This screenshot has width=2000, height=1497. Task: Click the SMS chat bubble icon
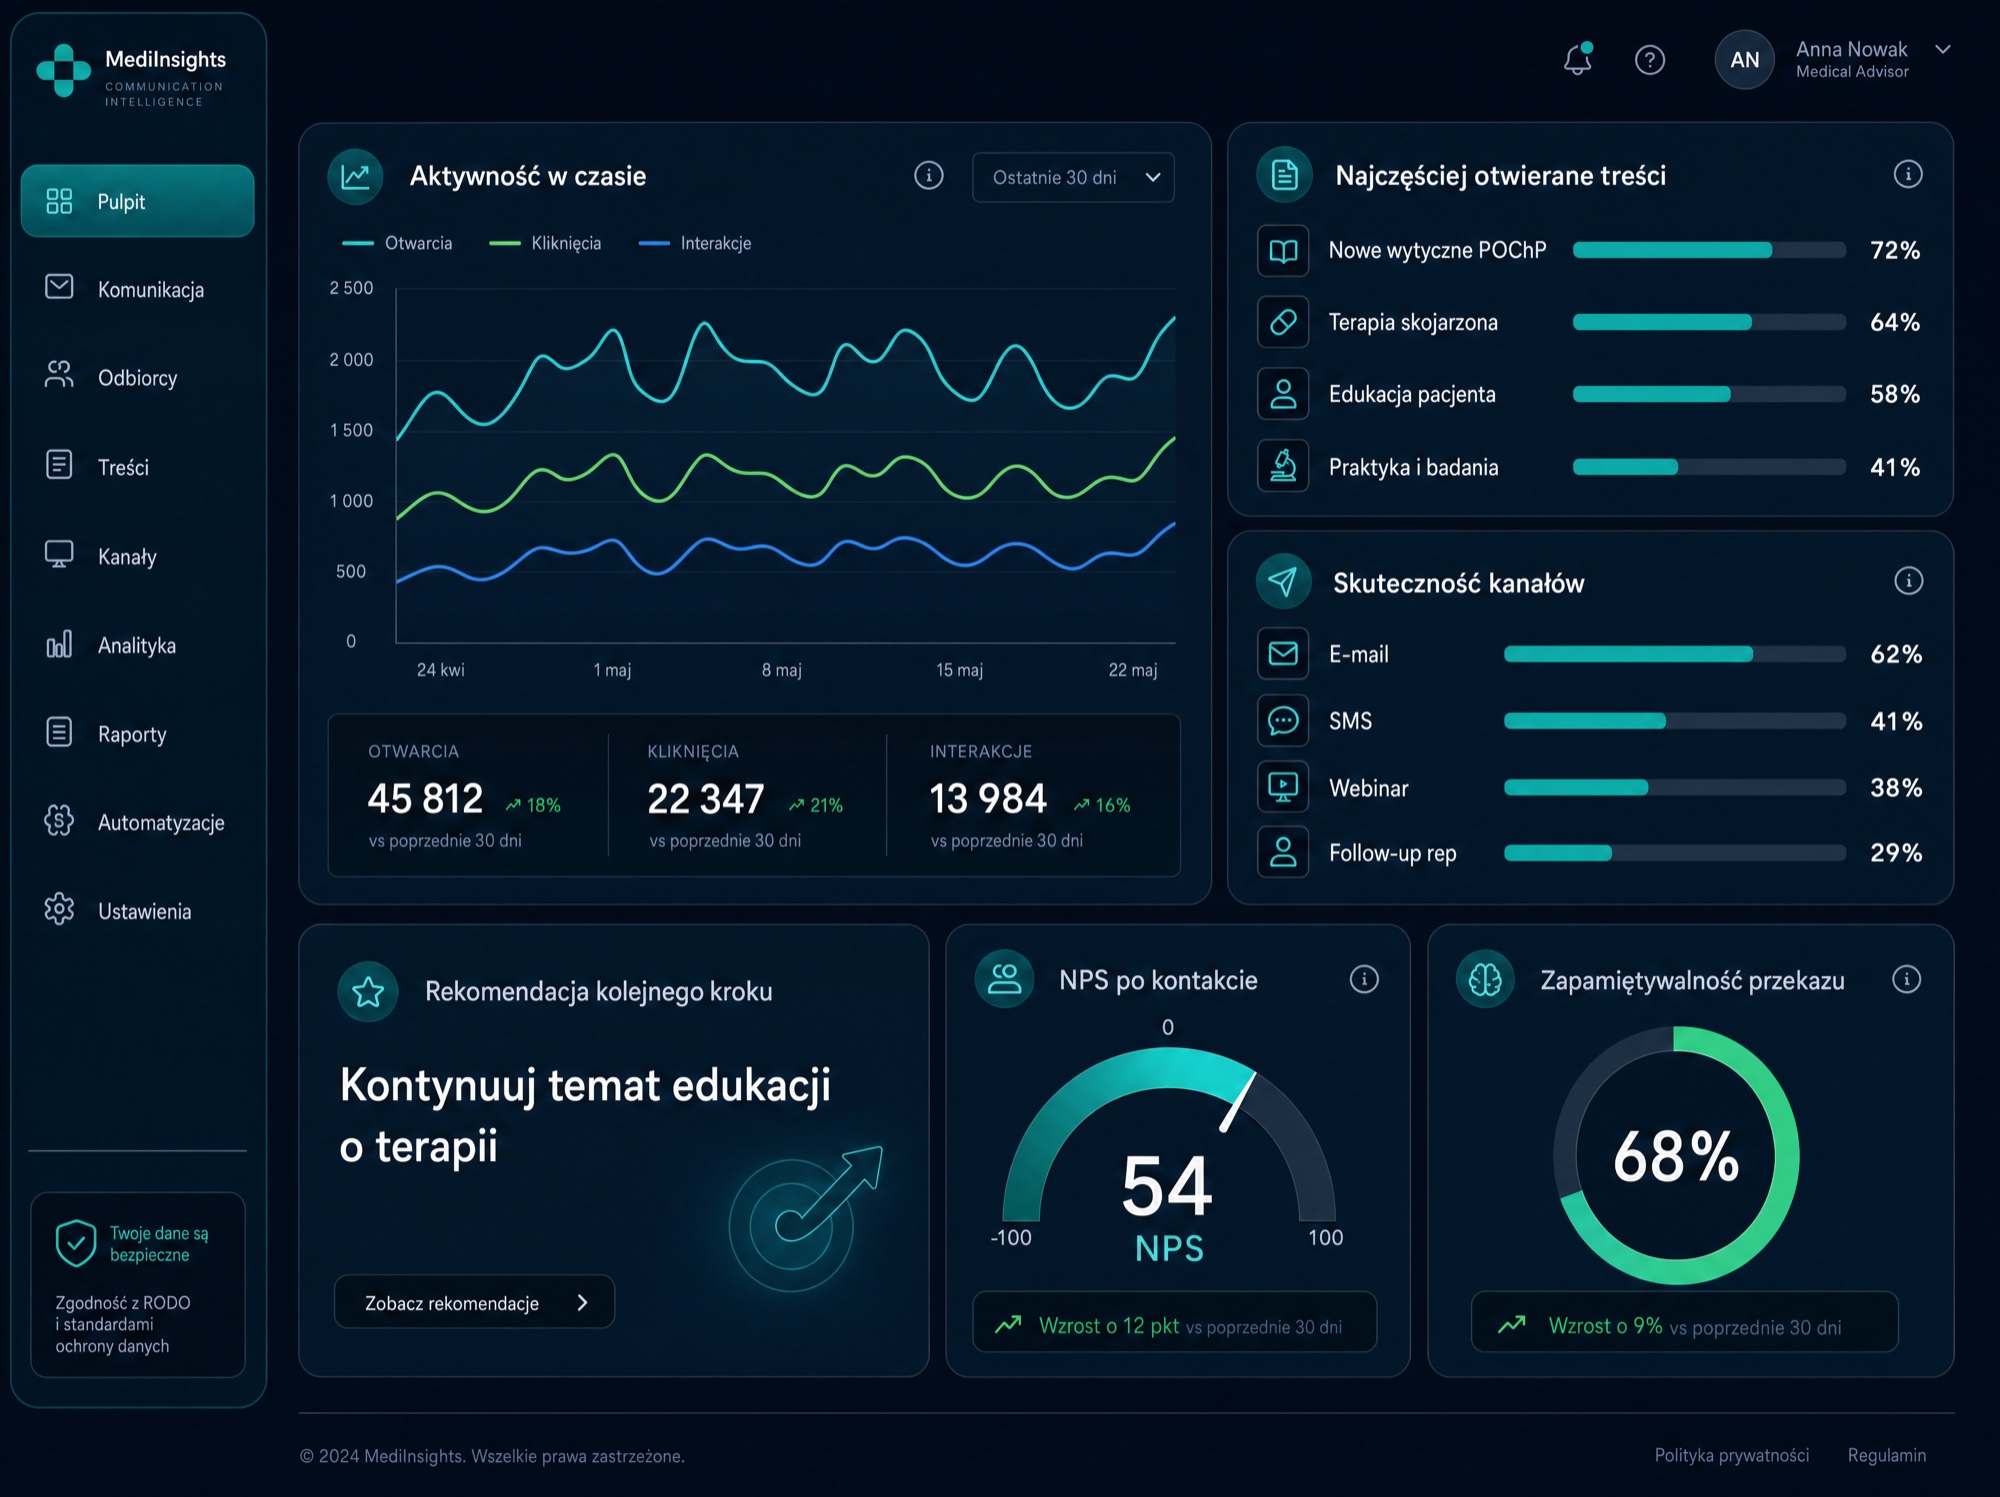tap(1283, 721)
